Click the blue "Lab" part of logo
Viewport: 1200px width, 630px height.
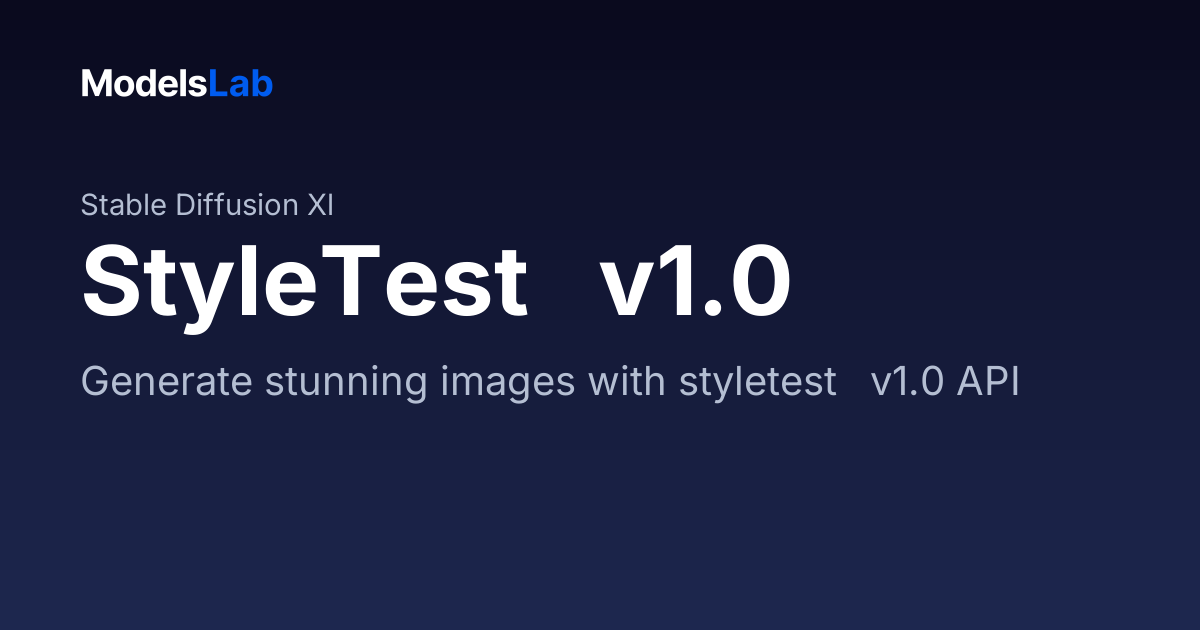[241, 84]
